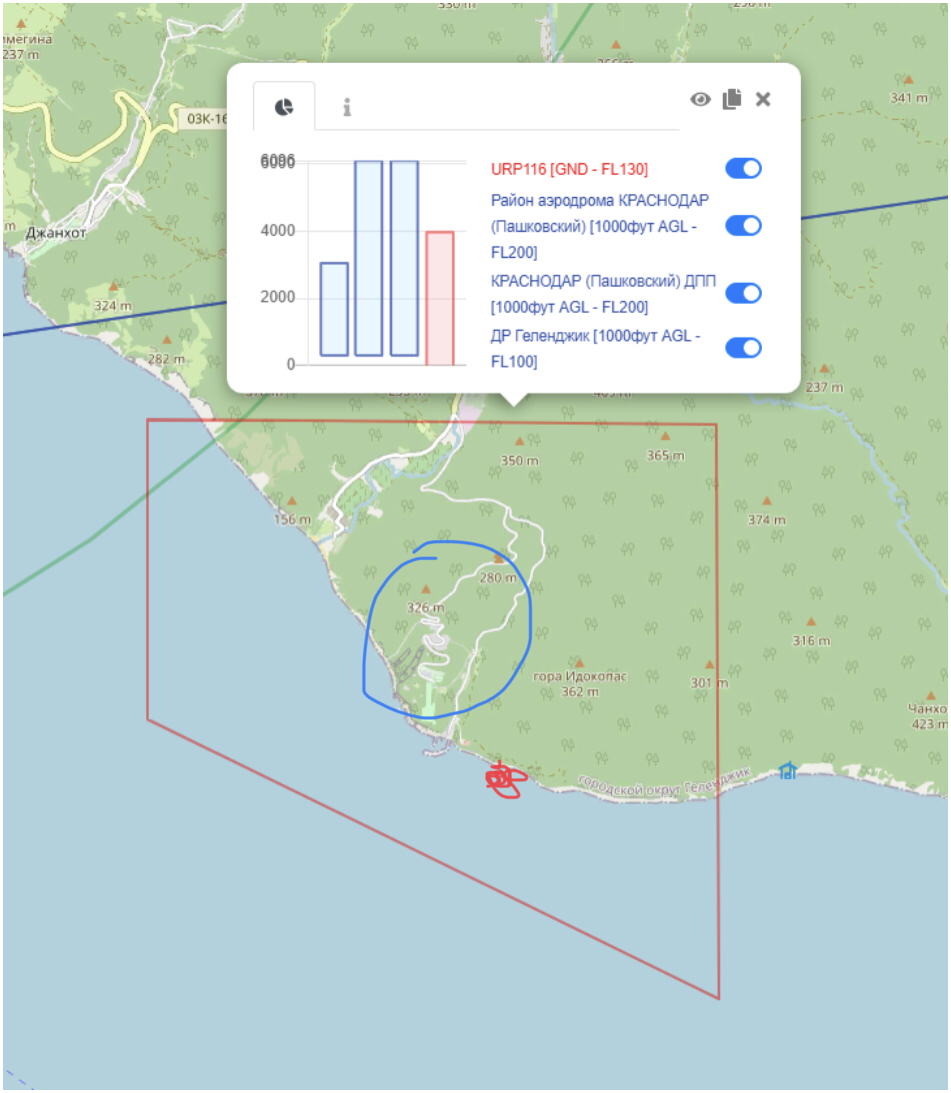Click the copy icon in popup header

coord(732,99)
